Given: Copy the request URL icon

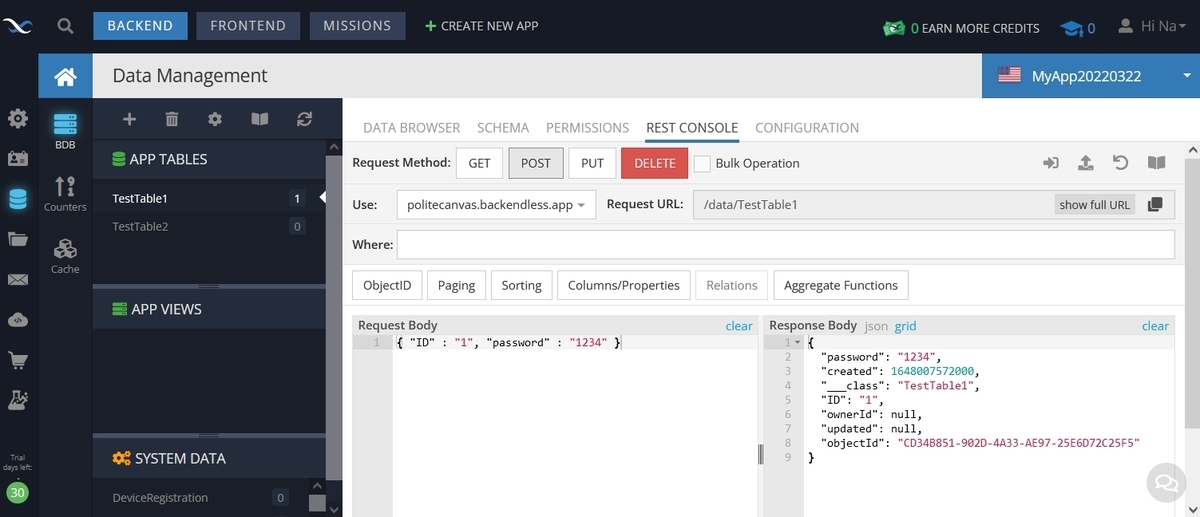Looking at the screenshot, I should tap(1155, 204).
